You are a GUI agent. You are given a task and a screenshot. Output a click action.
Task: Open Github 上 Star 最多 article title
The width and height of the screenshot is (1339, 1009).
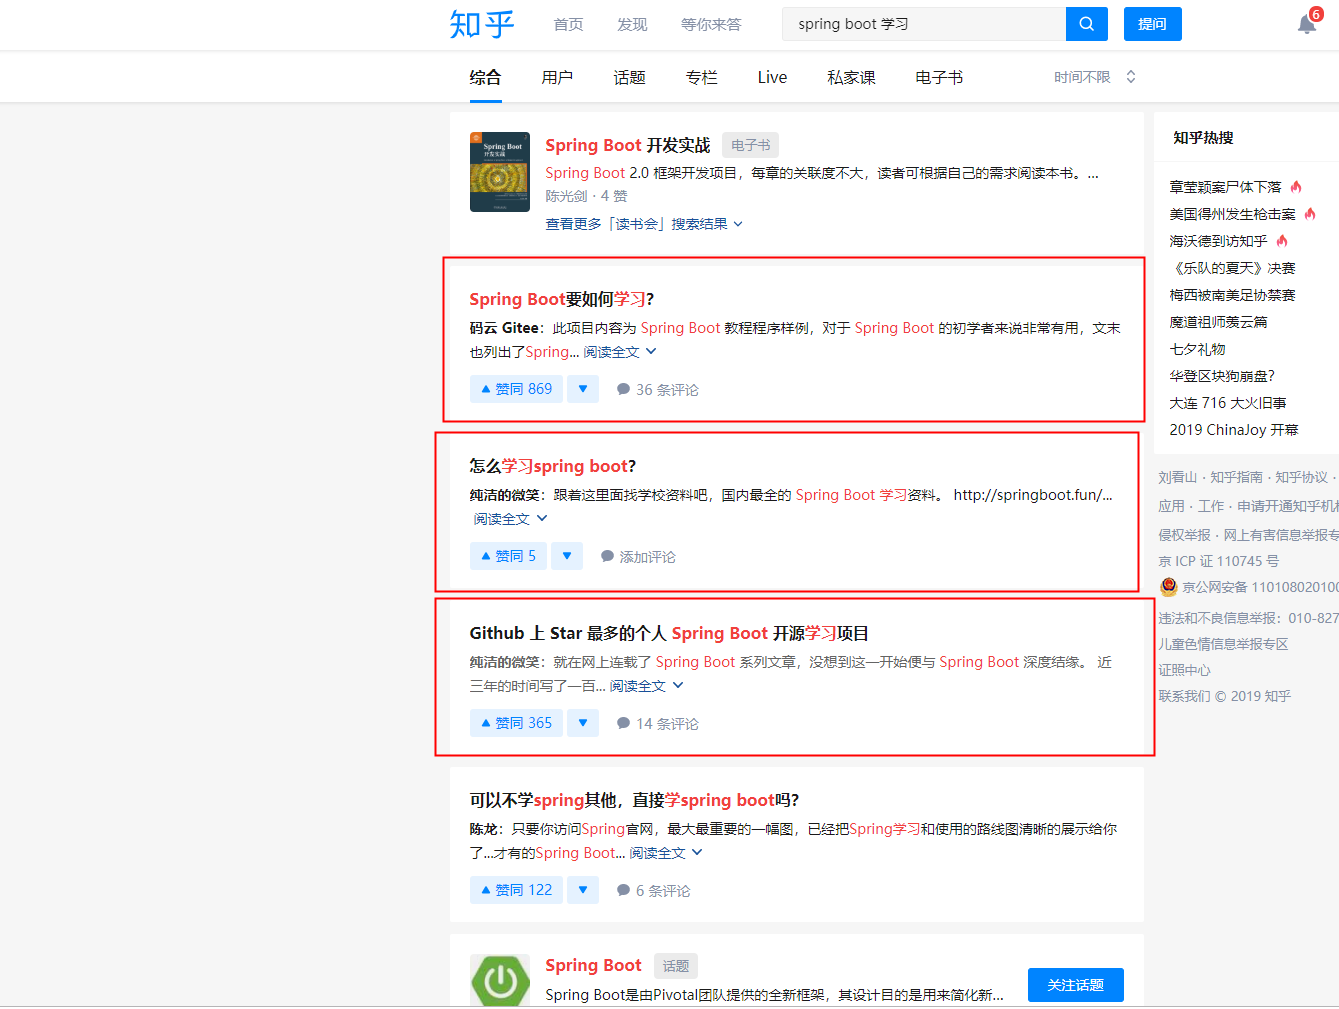(x=669, y=633)
